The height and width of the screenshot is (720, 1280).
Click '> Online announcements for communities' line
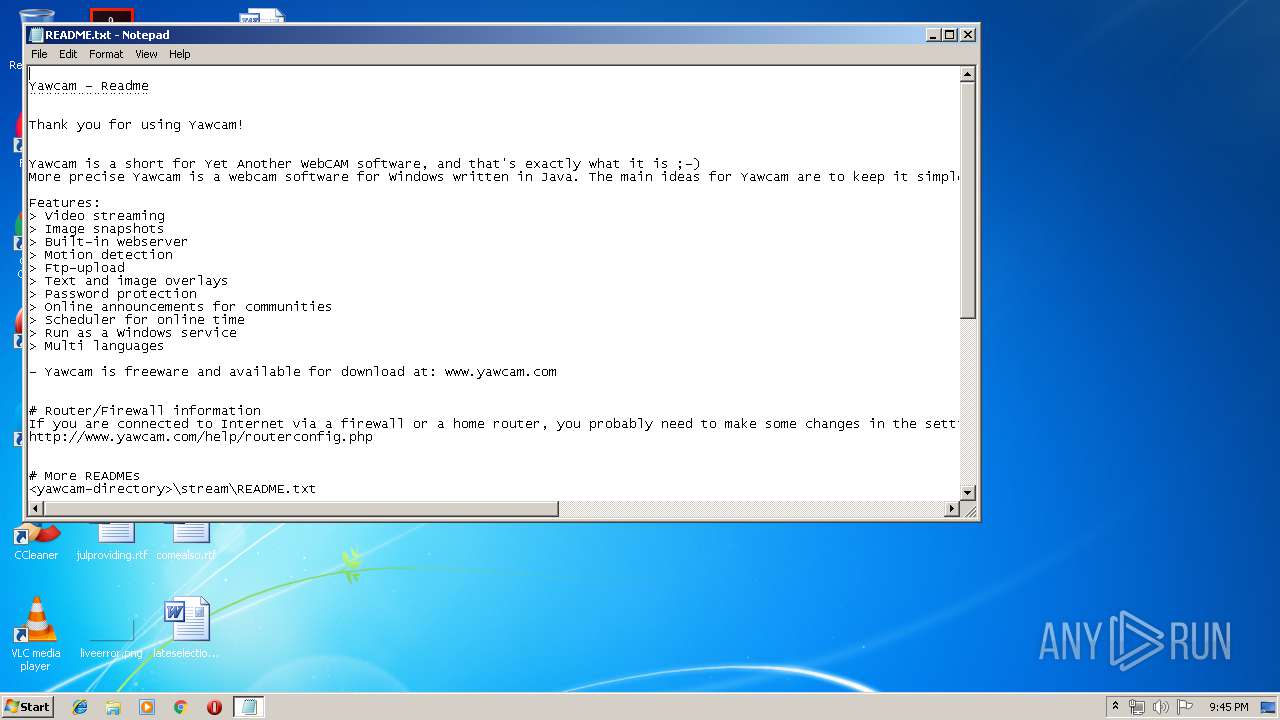(181, 307)
